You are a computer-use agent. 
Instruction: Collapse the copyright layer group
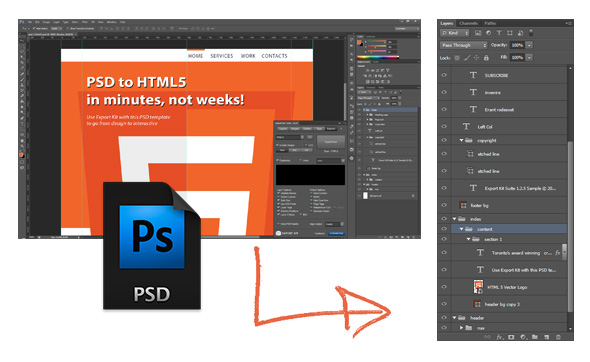point(461,140)
